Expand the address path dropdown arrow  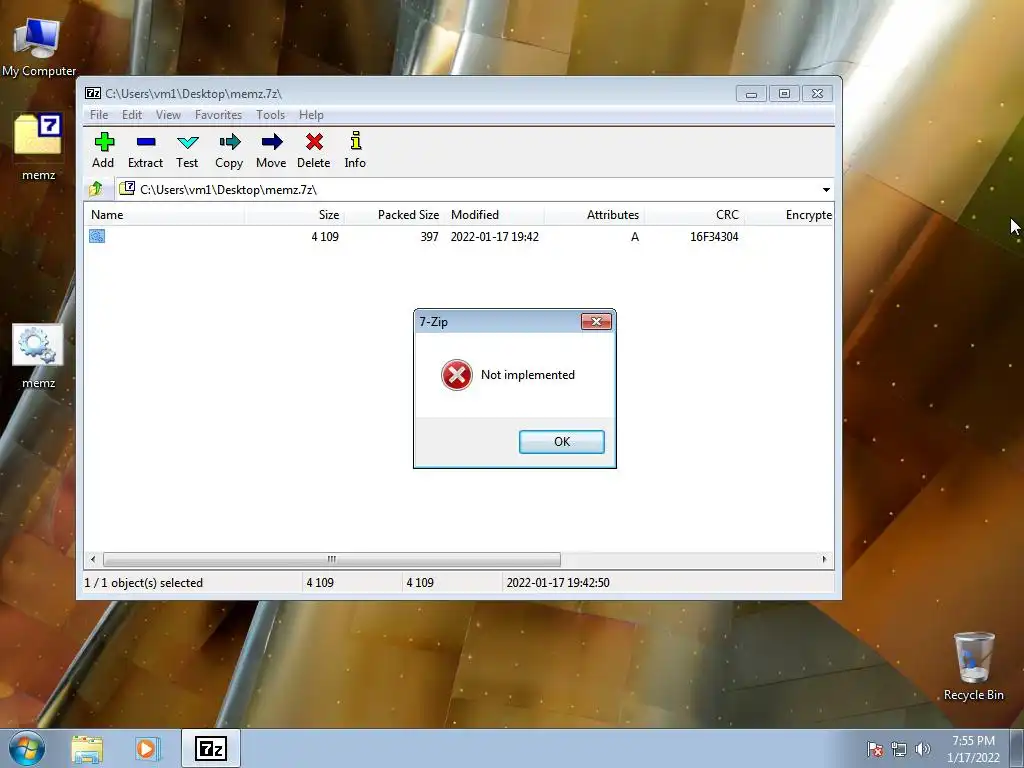[x=826, y=189]
